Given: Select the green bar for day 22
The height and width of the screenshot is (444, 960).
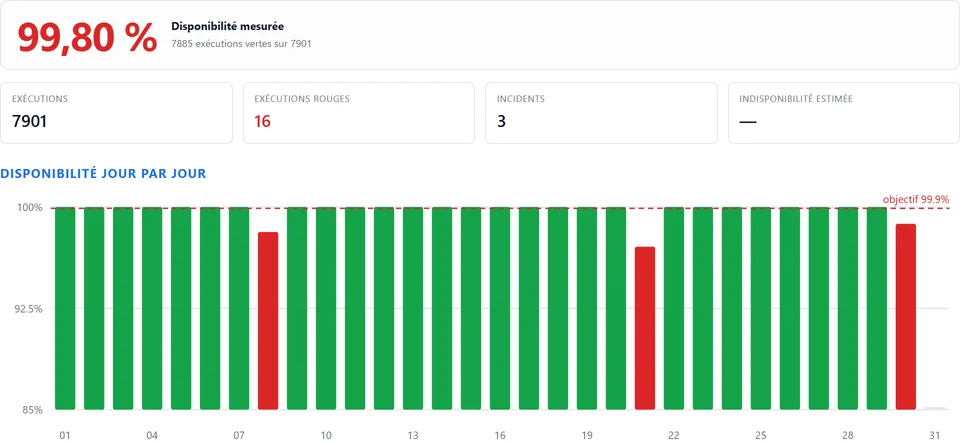Looking at the screenshot, I should (x=673, y=308).
